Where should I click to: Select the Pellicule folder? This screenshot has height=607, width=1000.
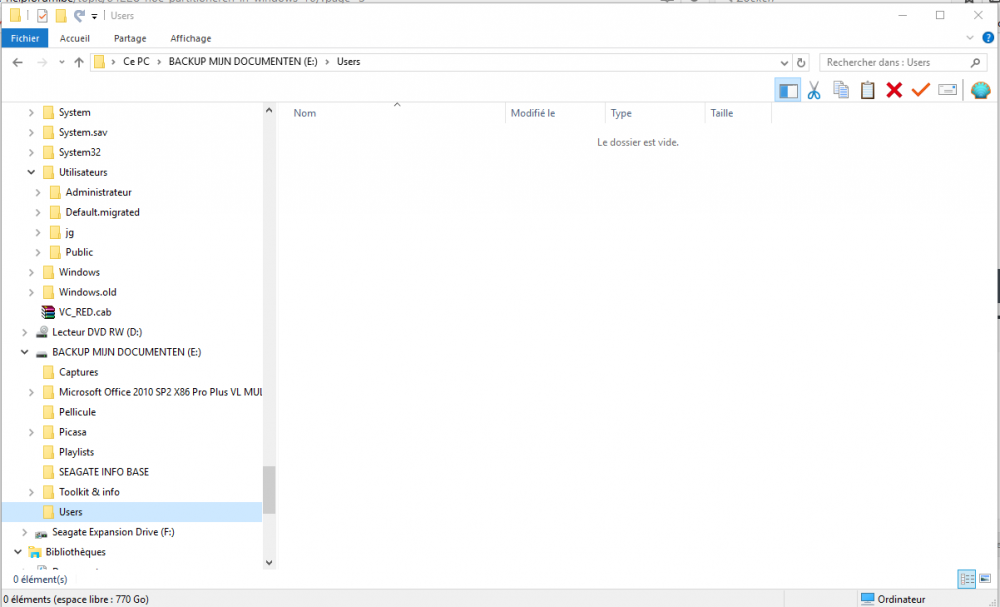click(x=77, y=412)
